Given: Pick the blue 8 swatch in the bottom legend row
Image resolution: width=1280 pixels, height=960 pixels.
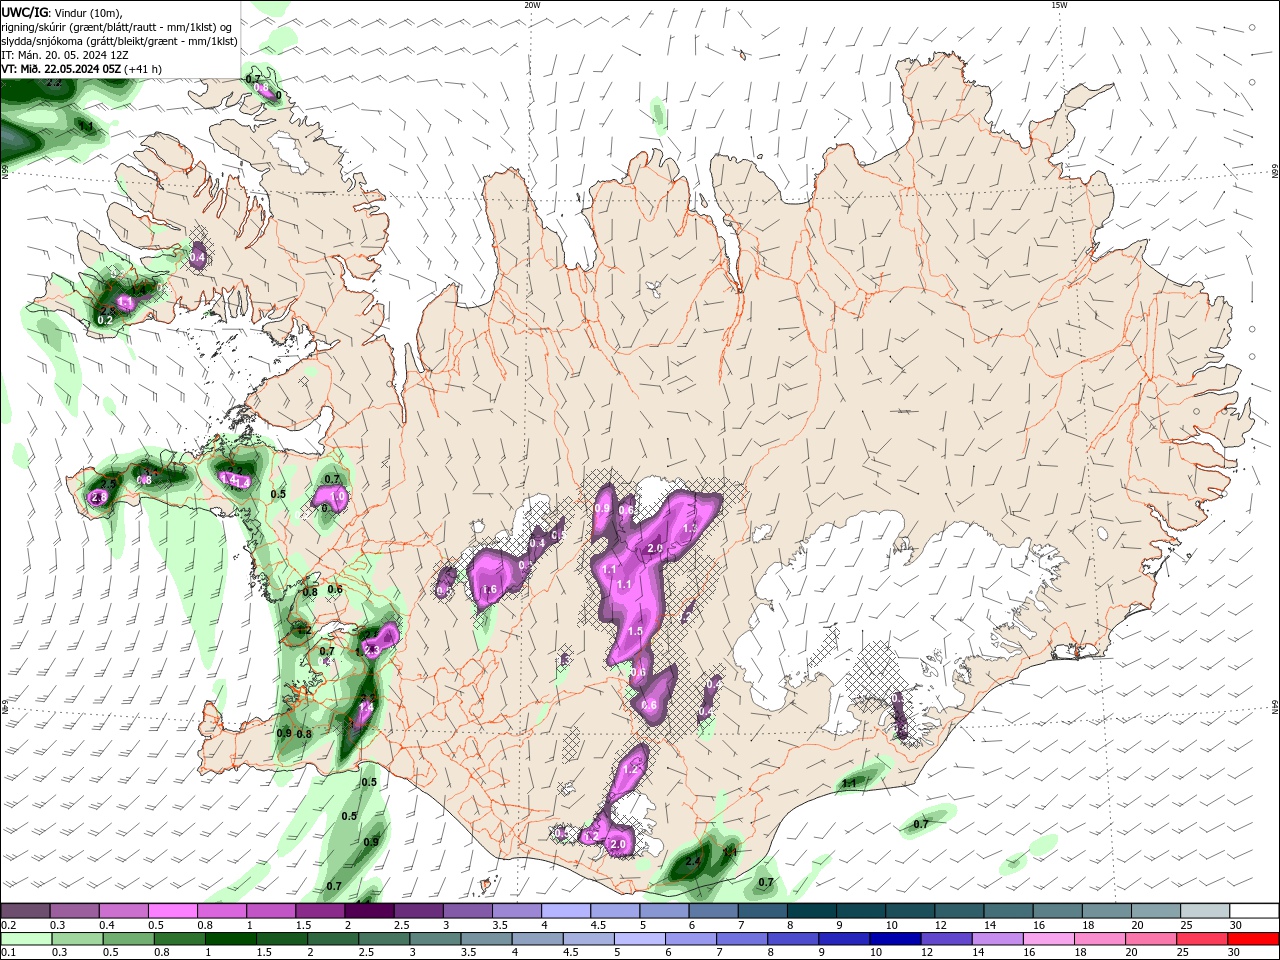Looking at the screenshot, I should pos(793,939).
